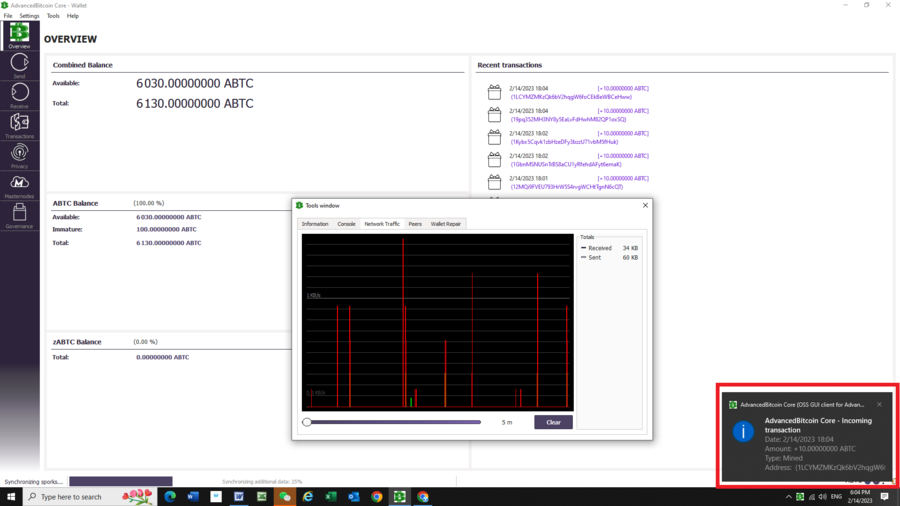Open the Masternodes section icon
Screen dimensions: 900x506
[19, 186]
